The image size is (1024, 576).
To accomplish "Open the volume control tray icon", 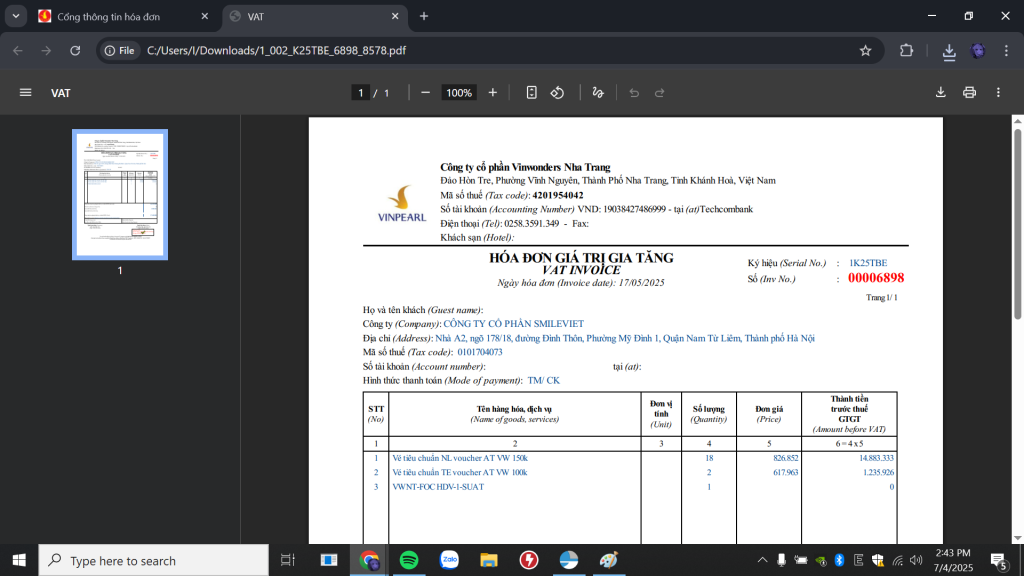I will 916,560.
